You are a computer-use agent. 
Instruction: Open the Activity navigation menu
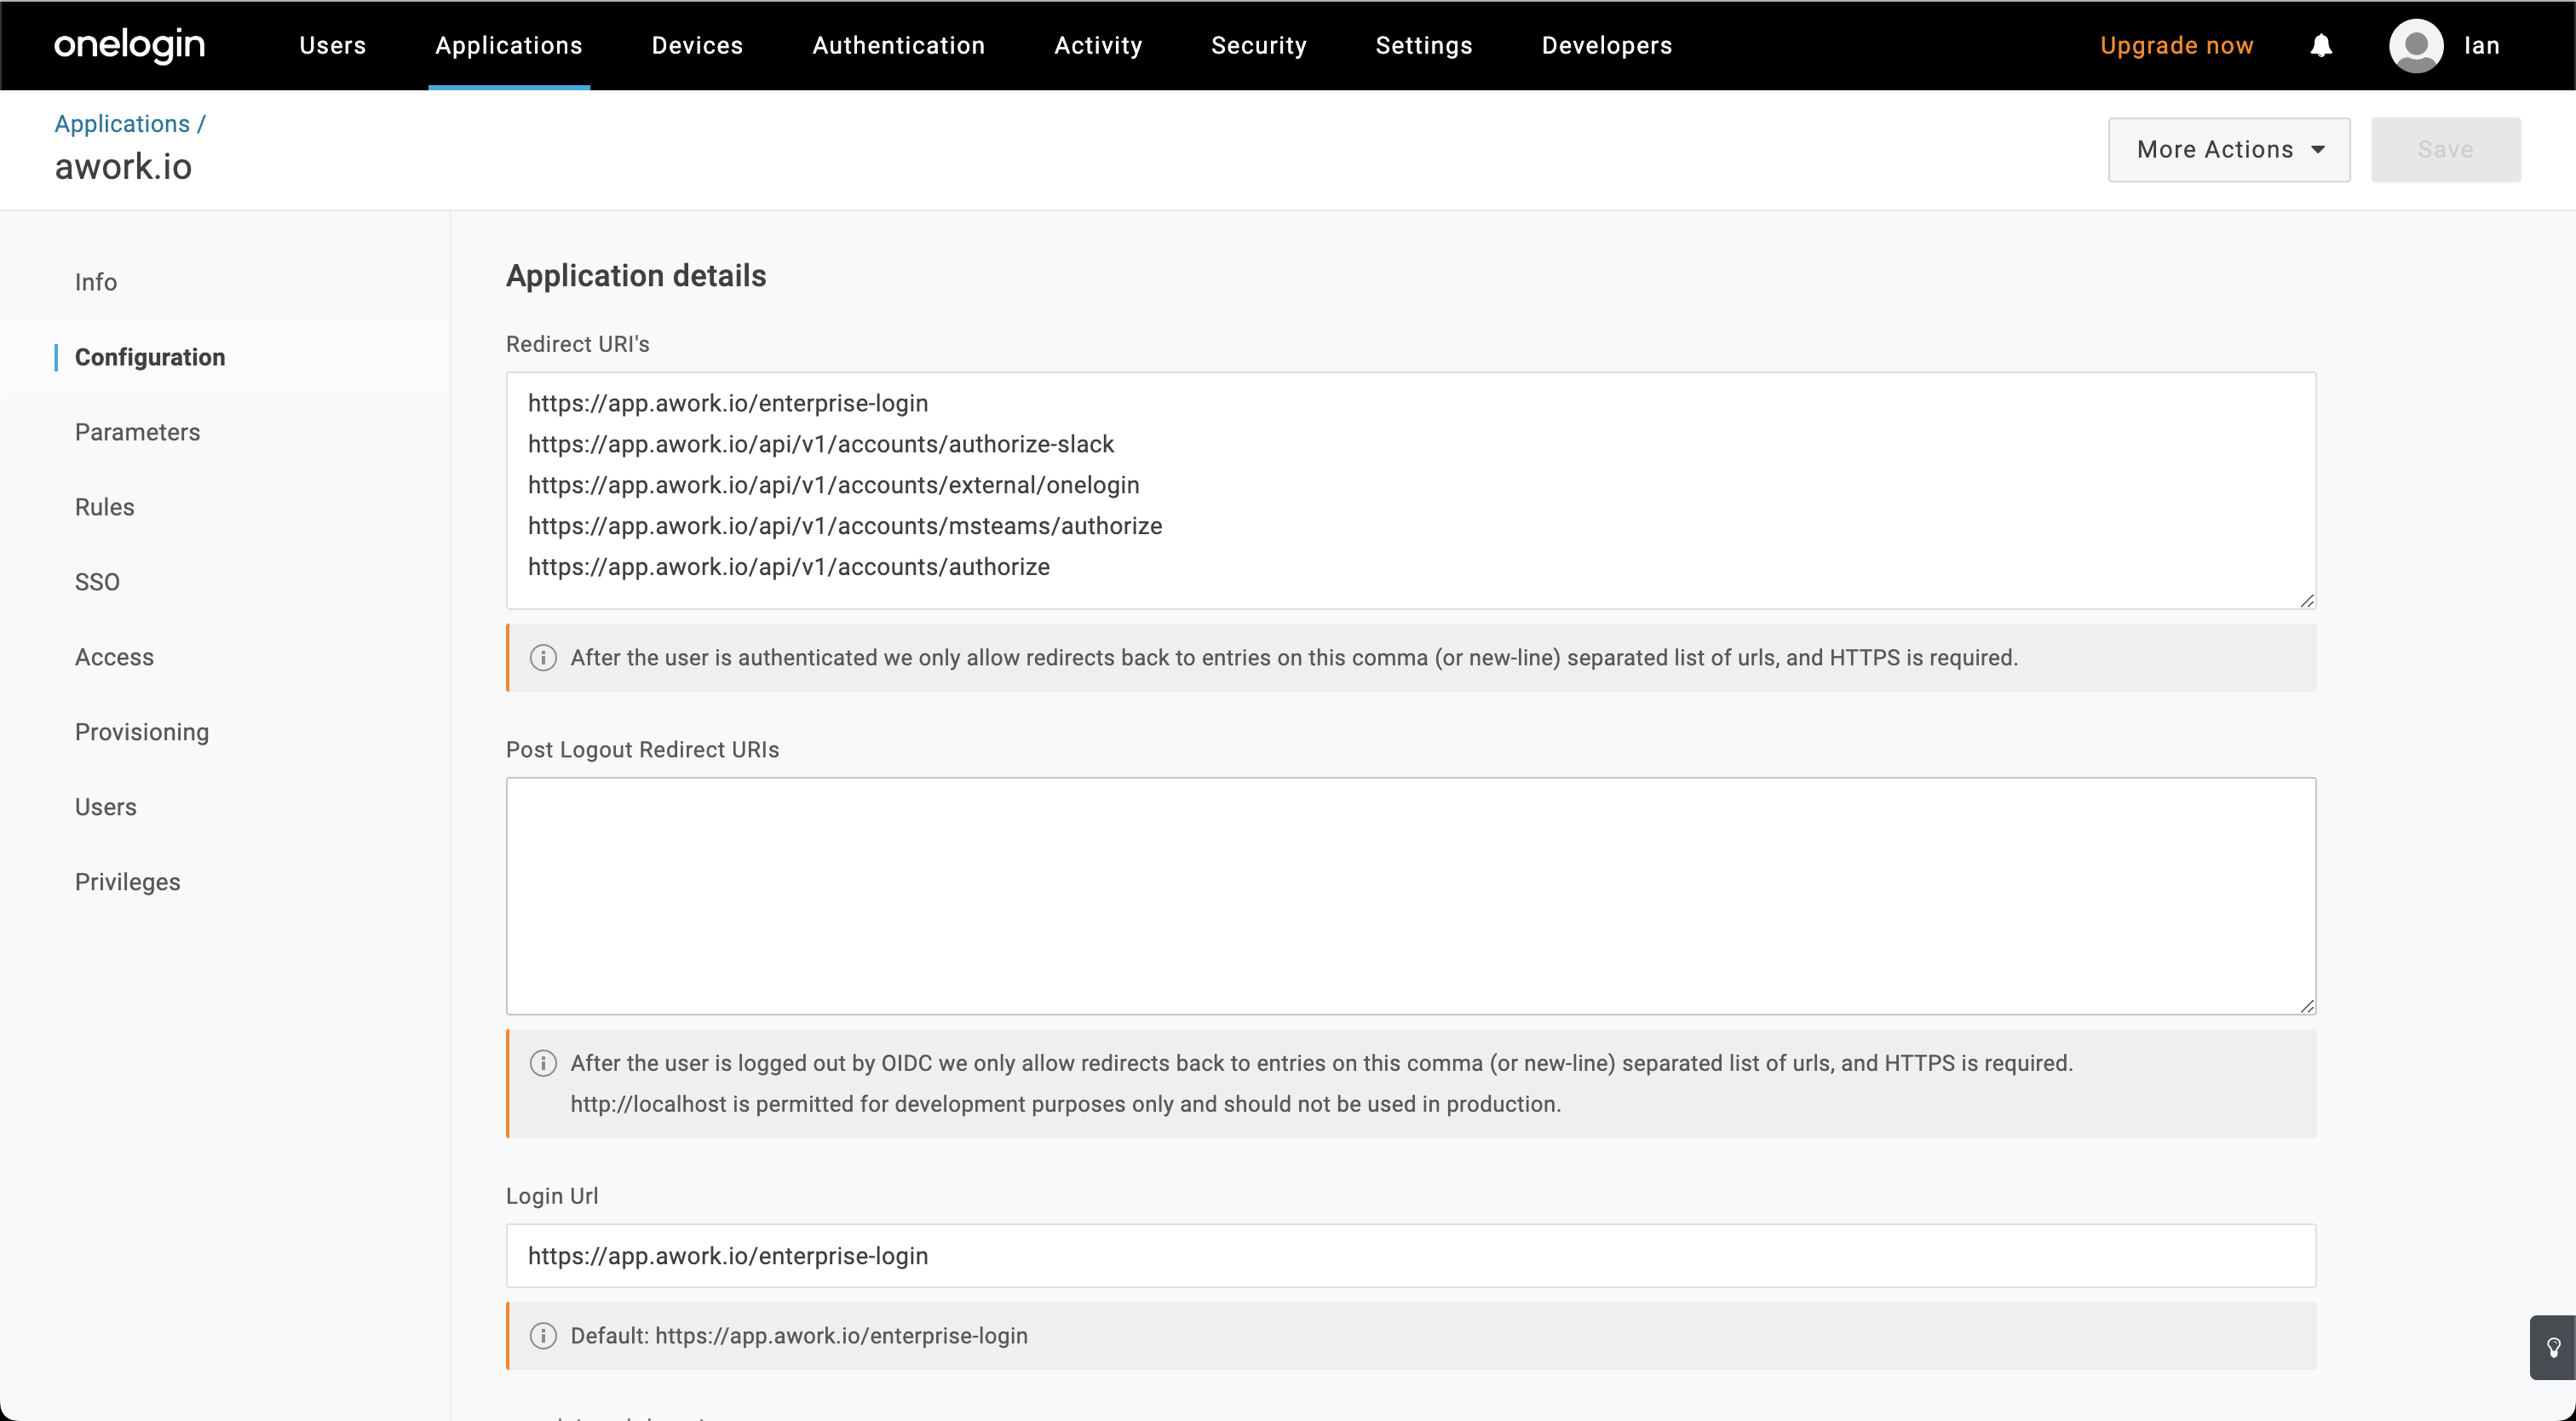(1098, 46)
